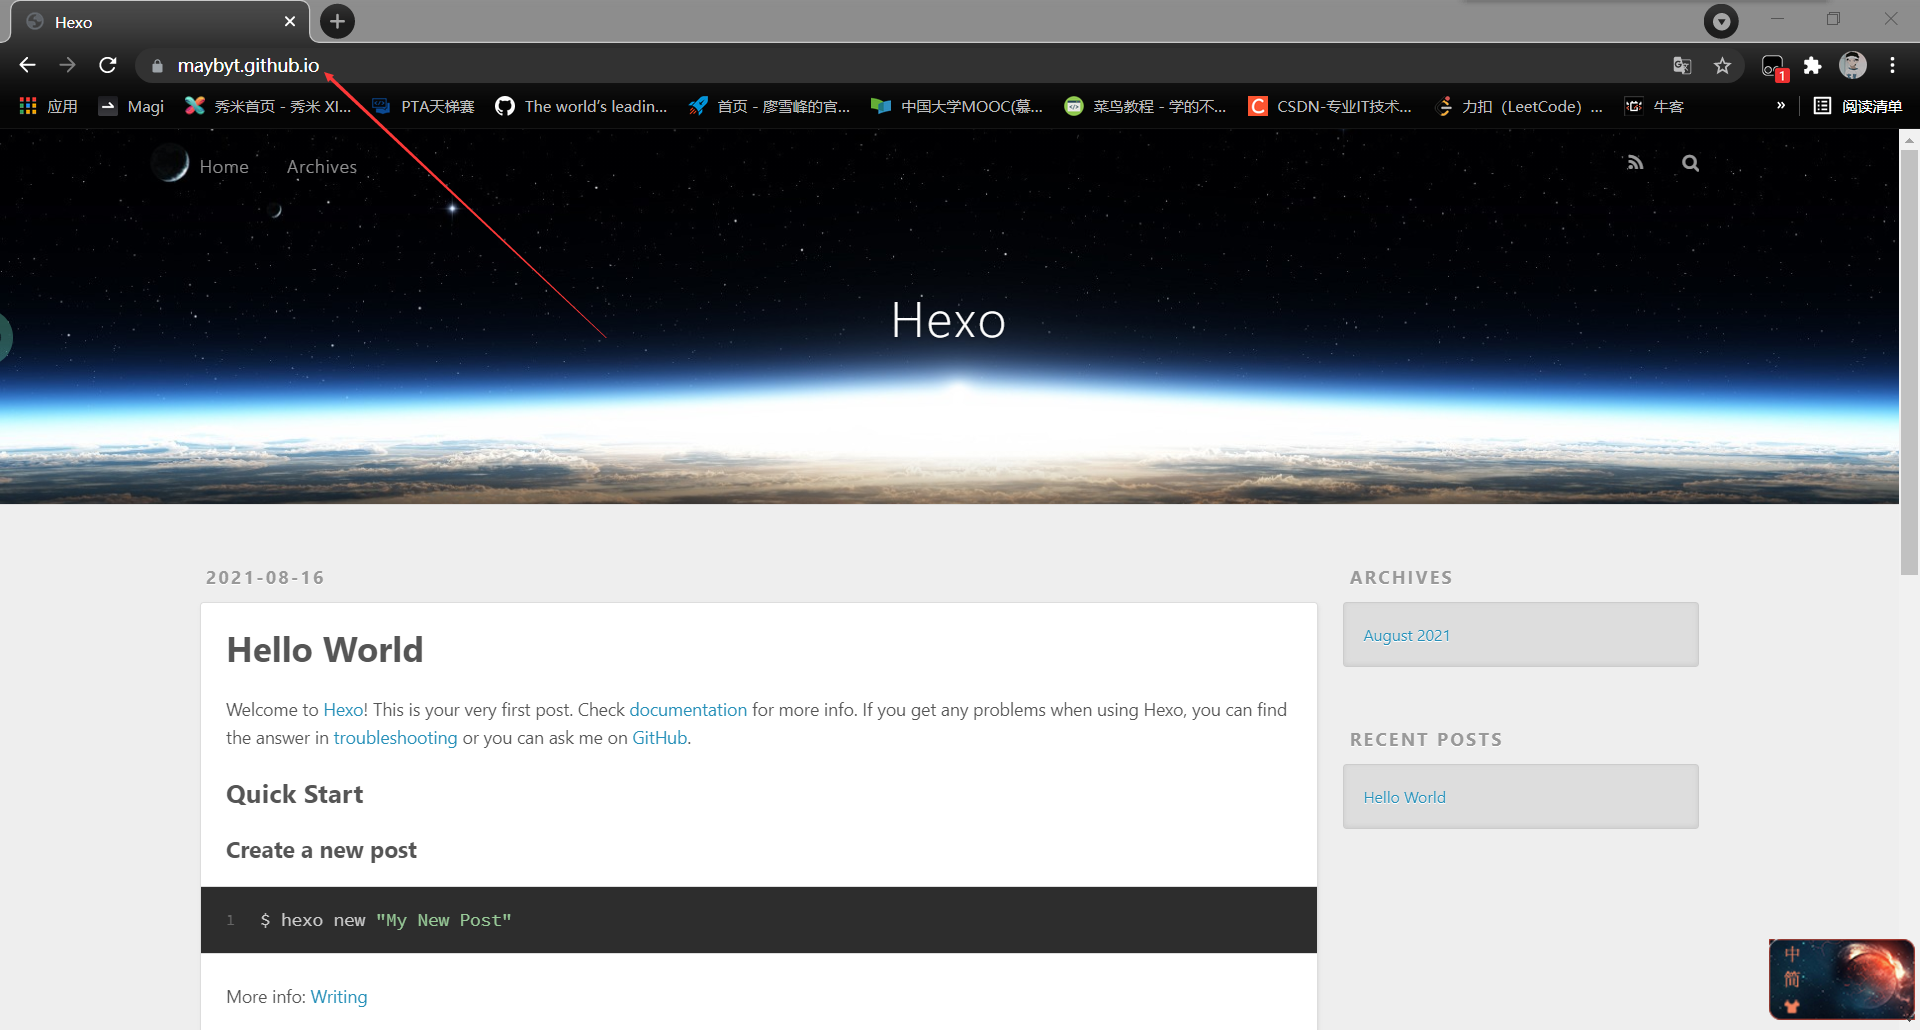
Task: Open the GitHub 'The world's leadin...' bookmark
Action: coord(581,106)
